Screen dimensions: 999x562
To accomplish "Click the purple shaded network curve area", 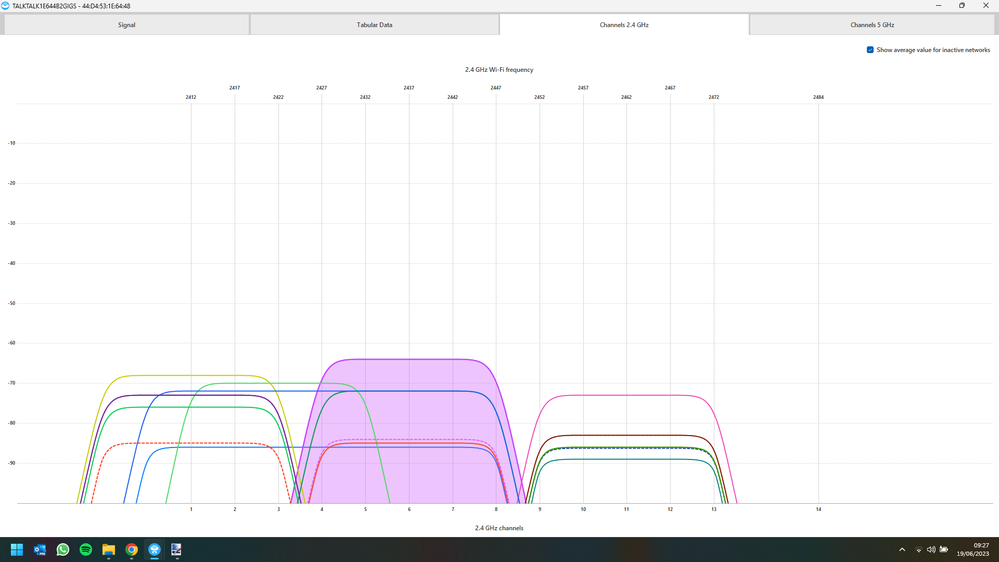I will 410,420.
